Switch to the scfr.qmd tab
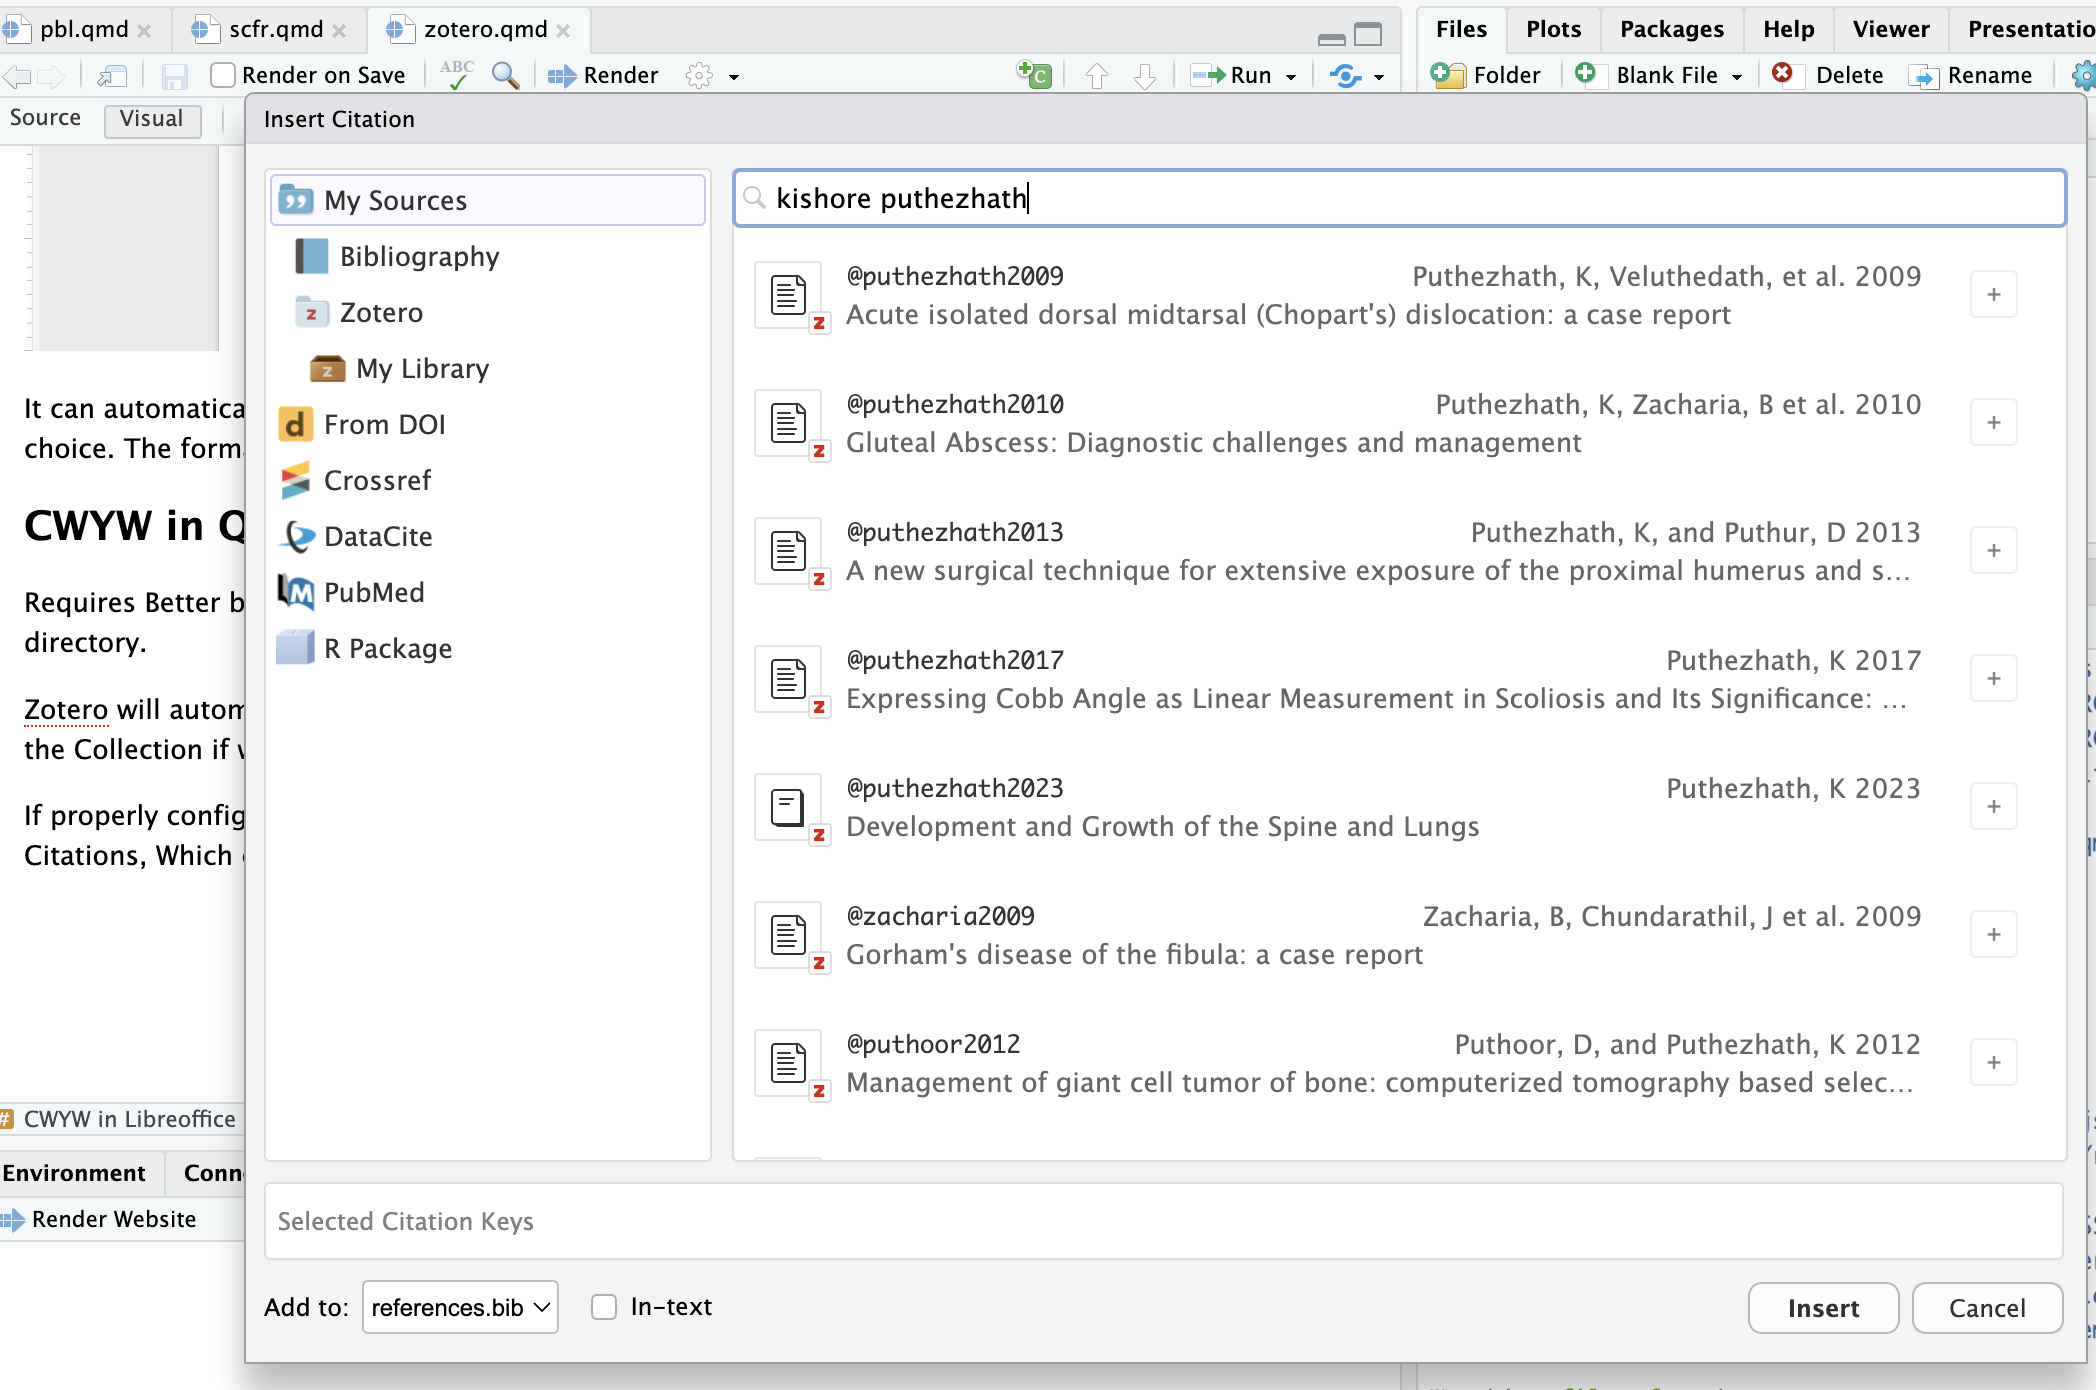 tap(275, 30)
